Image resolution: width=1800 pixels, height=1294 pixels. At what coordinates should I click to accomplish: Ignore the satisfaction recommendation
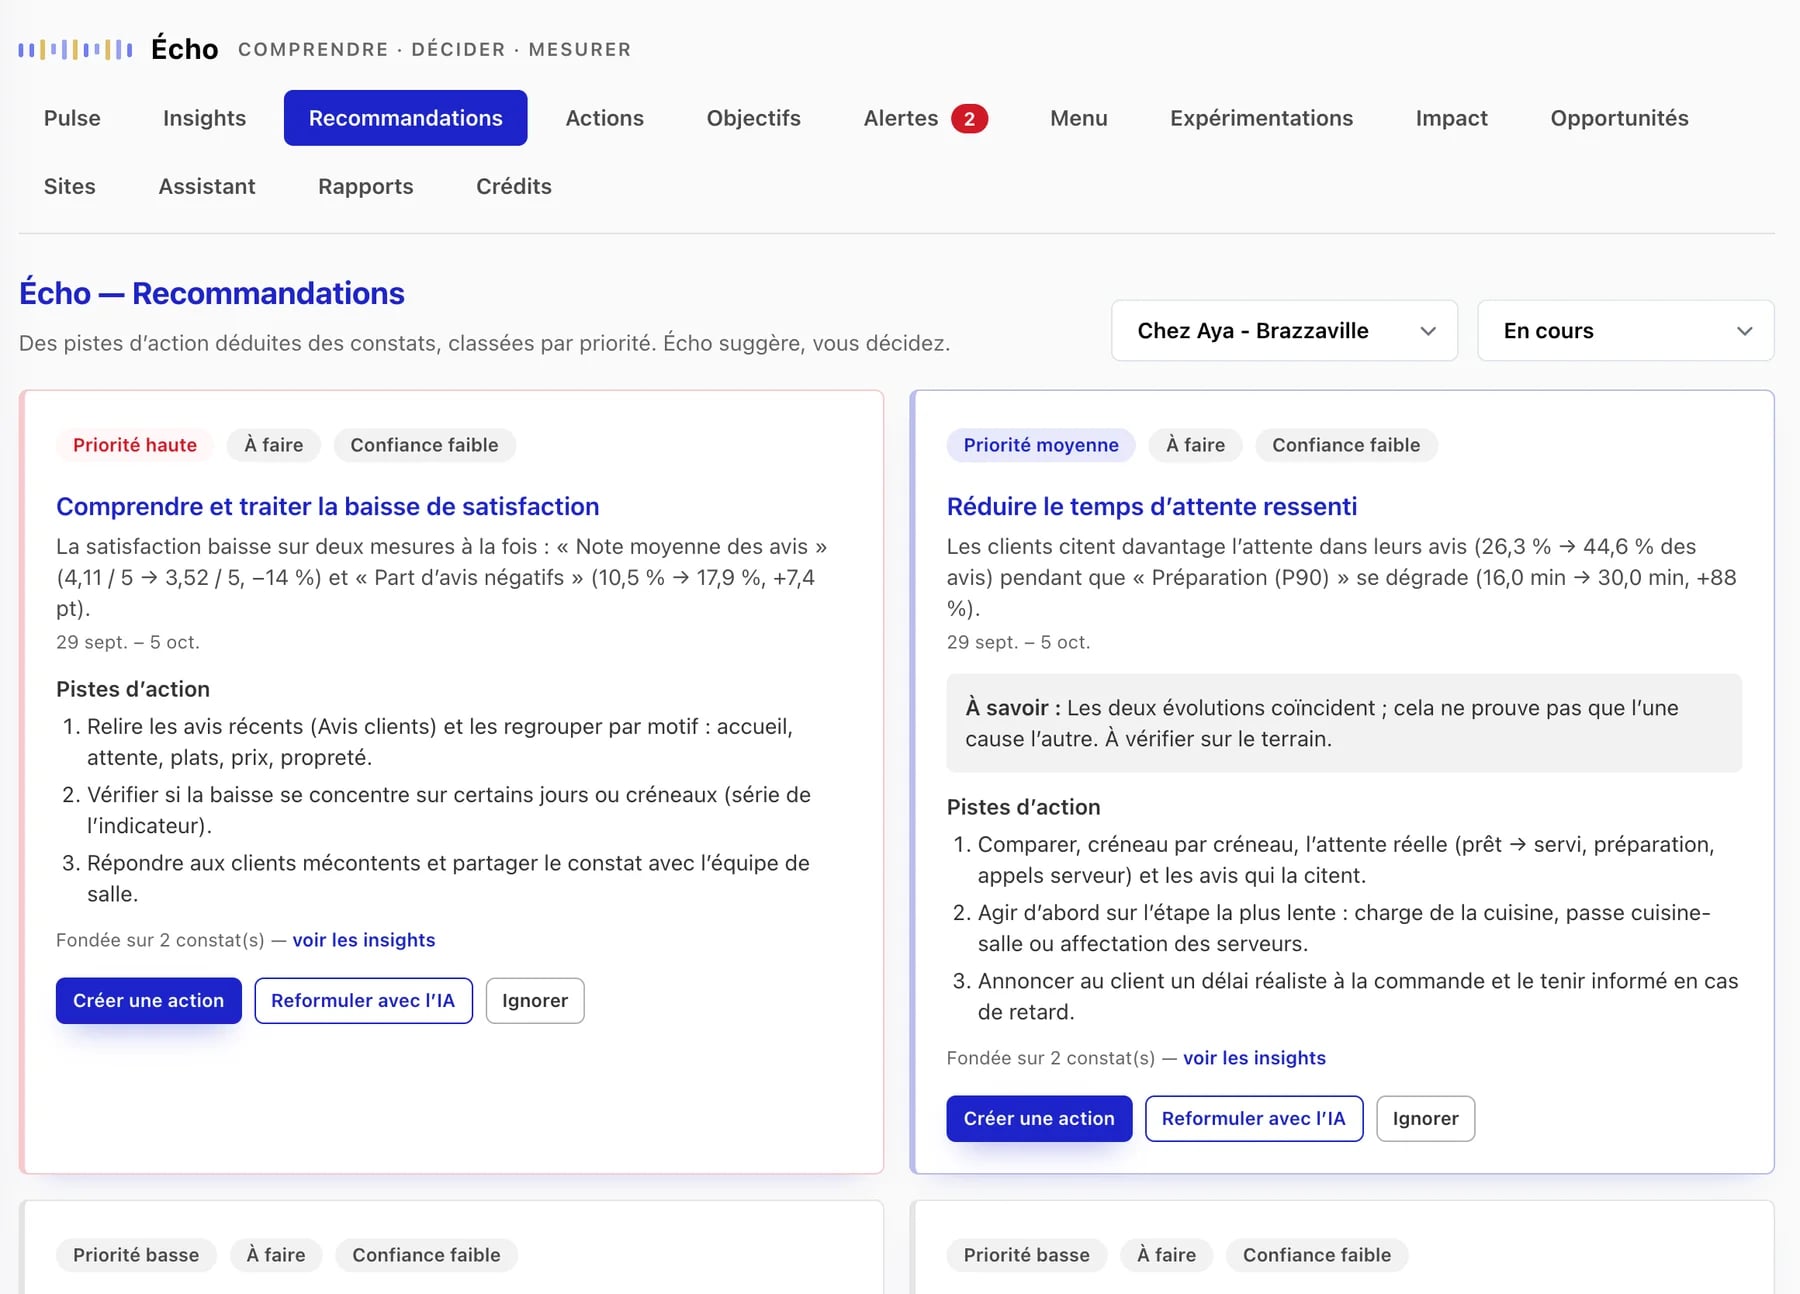pos(535,1001)
